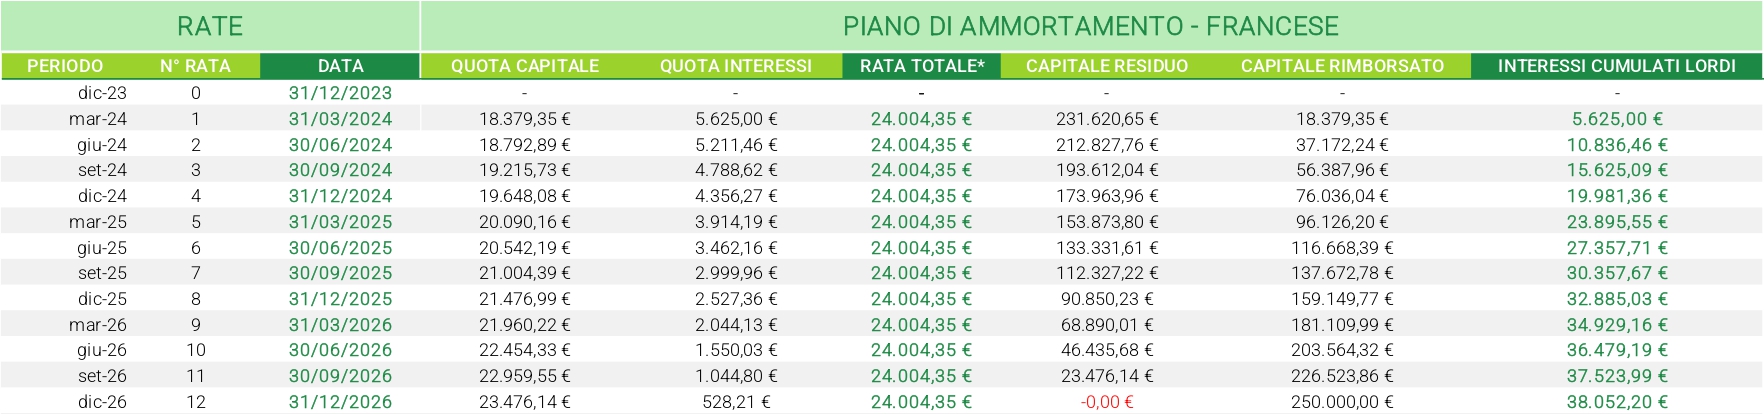Screen dimensions: 1764x414
Task: Select the QUOTA CAPITALE header cell
Action: coord(525,66)
